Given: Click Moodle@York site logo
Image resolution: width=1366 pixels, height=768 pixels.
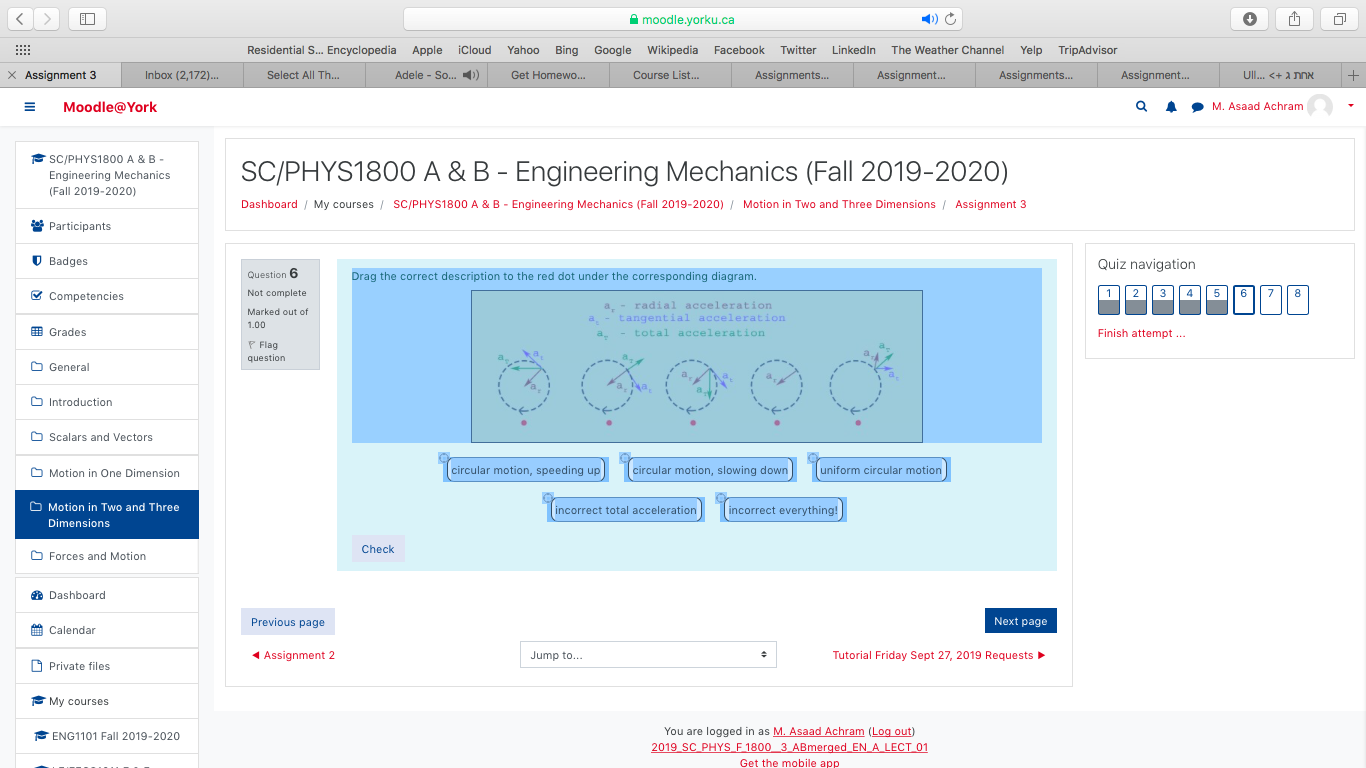Looking at the screenshot, I should (110, 107).
